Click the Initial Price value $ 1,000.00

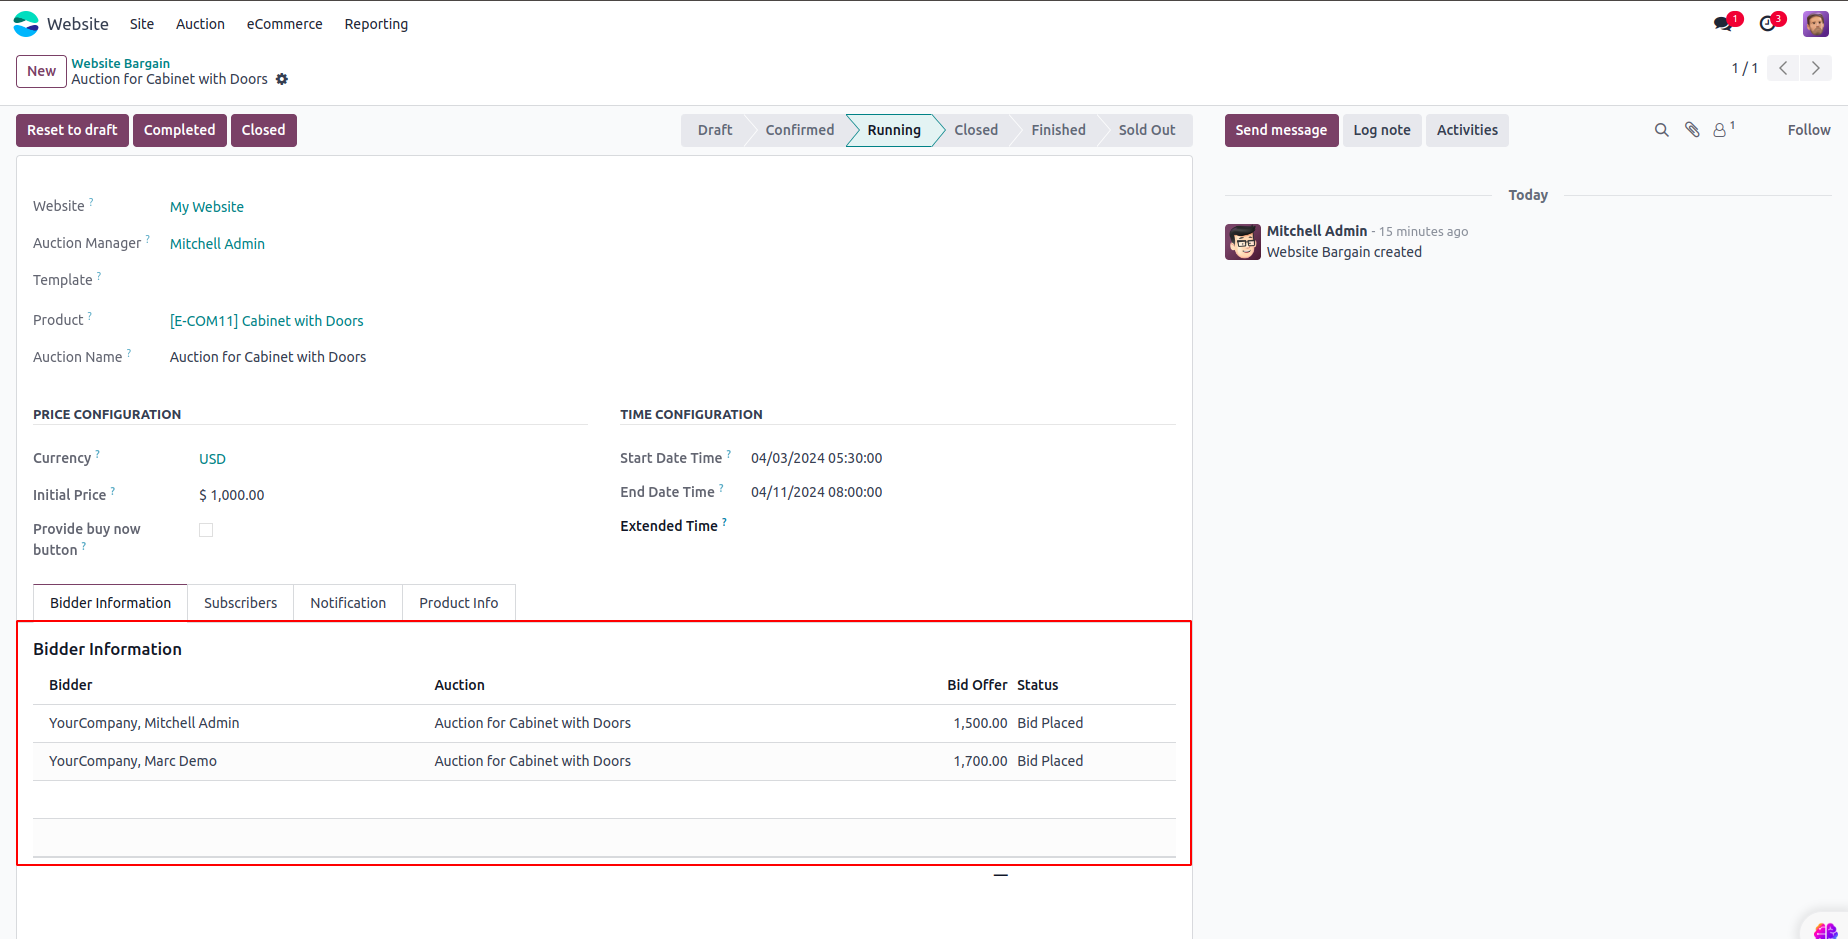point(232,495)
